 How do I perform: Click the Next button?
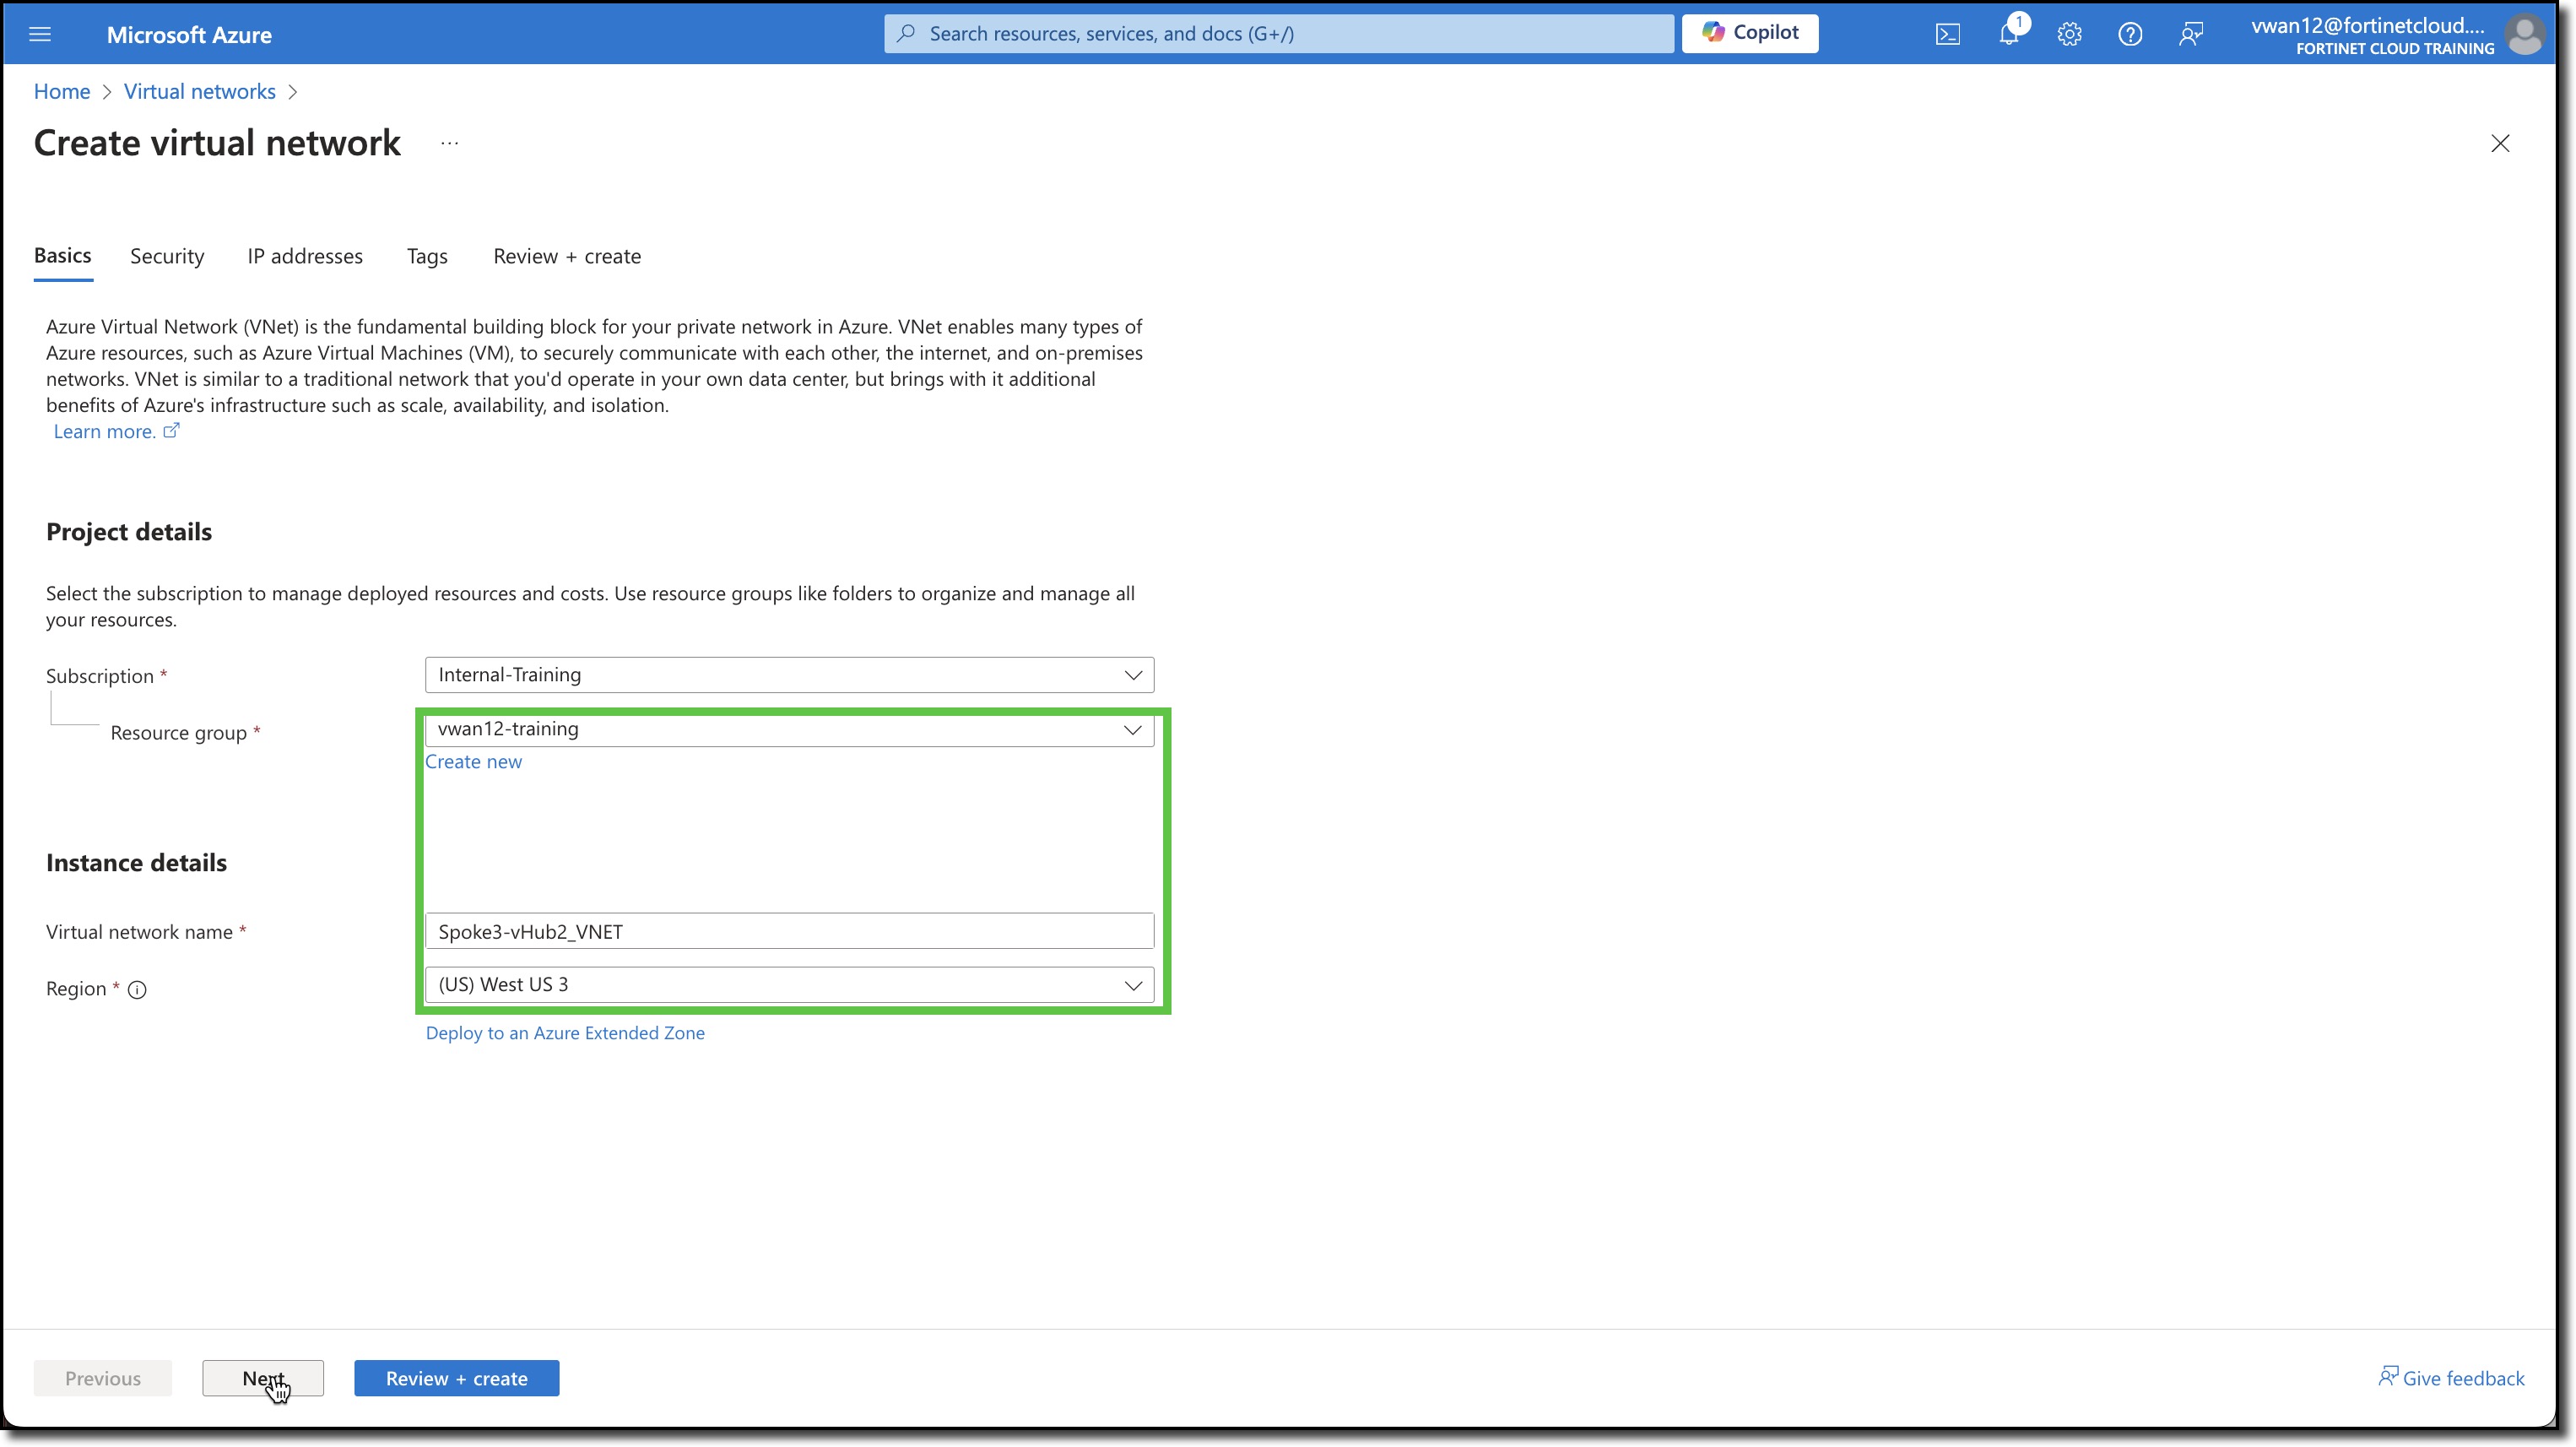[x=263, y=1378]
